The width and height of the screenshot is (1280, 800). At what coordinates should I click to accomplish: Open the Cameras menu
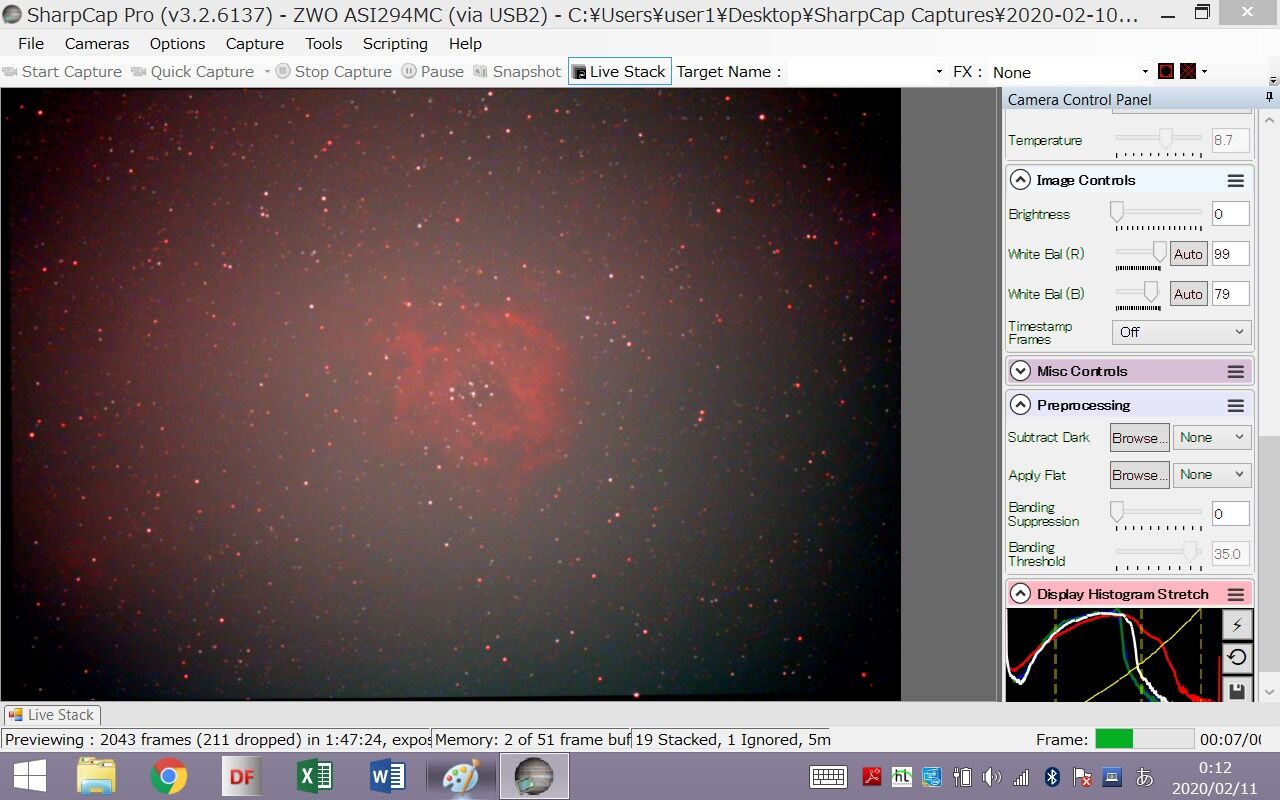(97, 44)
